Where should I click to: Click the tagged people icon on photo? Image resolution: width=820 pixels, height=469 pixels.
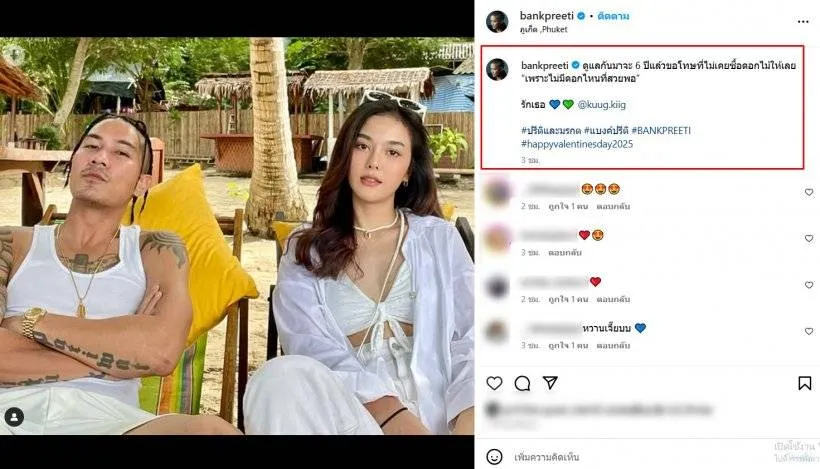click(x=14, y=417)
